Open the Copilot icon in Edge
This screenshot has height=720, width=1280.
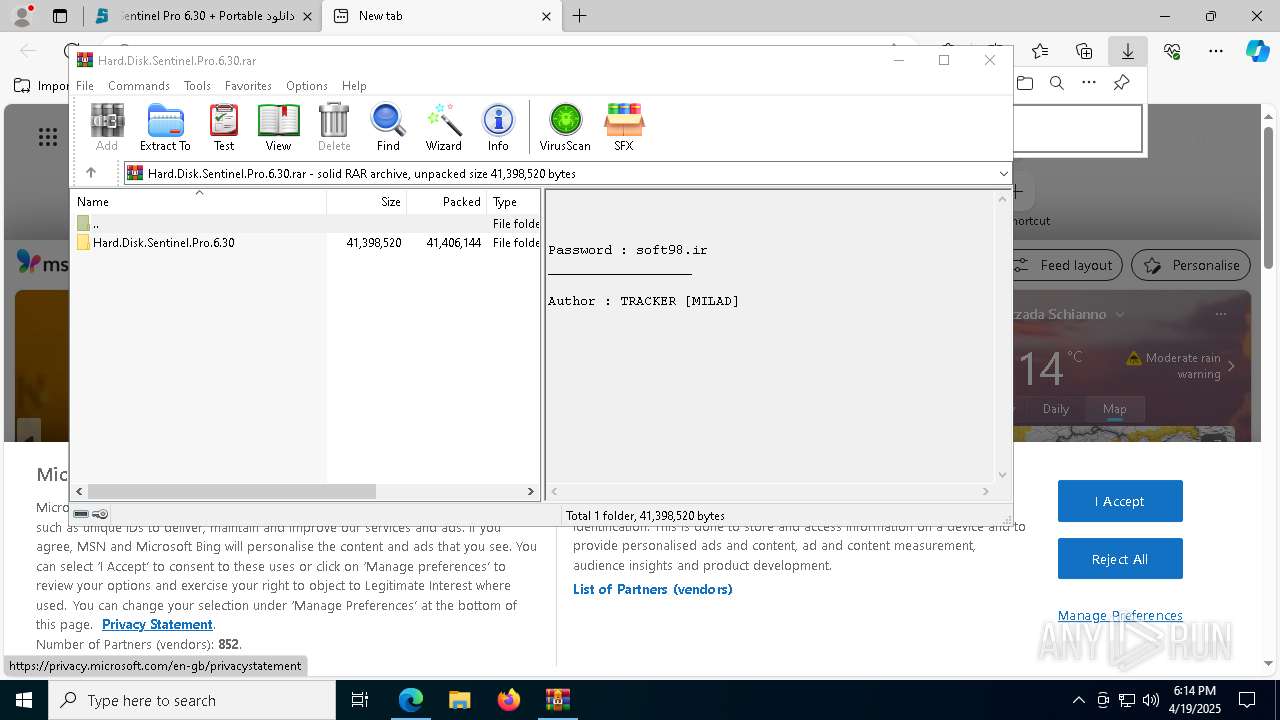[x=1257, y=51]
